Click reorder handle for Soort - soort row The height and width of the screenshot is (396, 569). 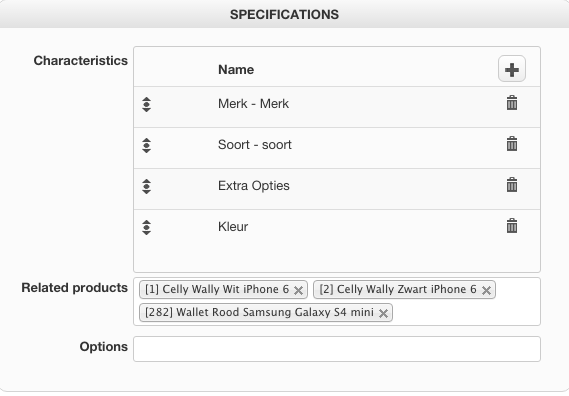click(x=146, y=146)
